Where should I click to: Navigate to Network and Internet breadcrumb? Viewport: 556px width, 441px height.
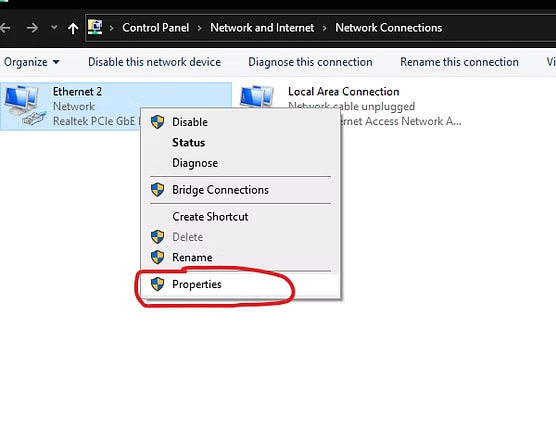point(262,28)
